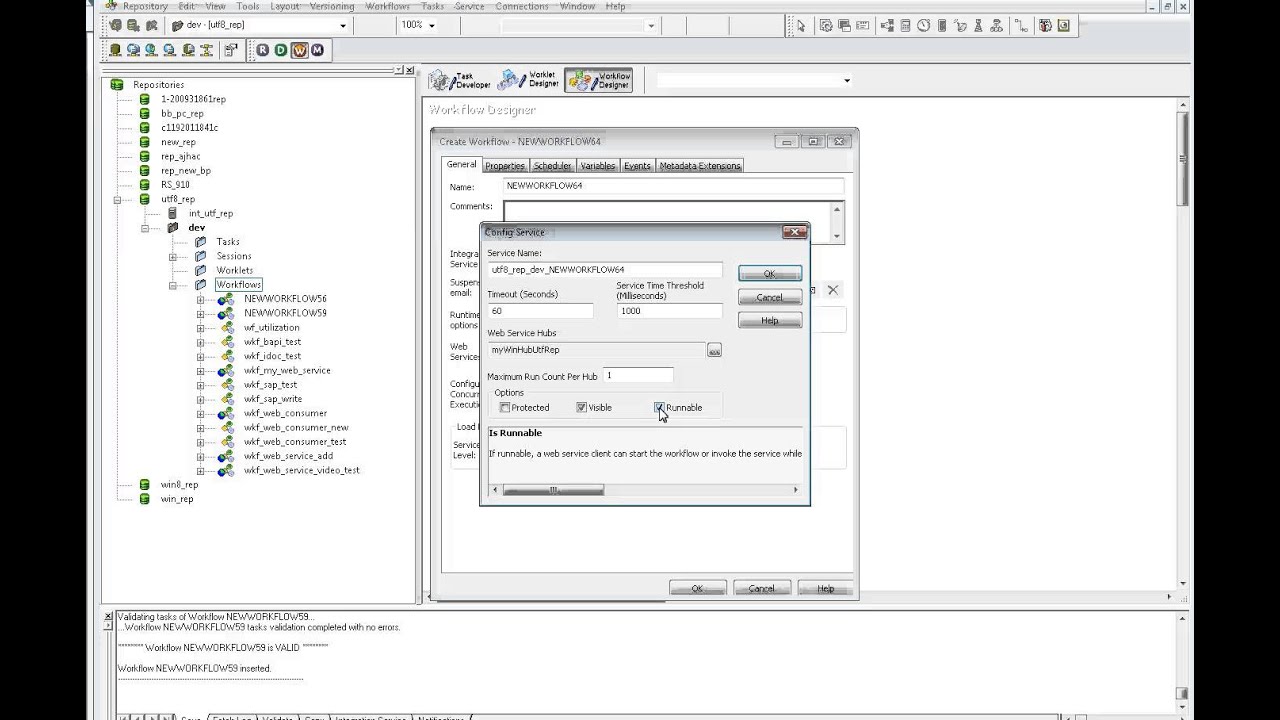
Task: Click the Command task icon in toolbar
Action: coord(844,26)
